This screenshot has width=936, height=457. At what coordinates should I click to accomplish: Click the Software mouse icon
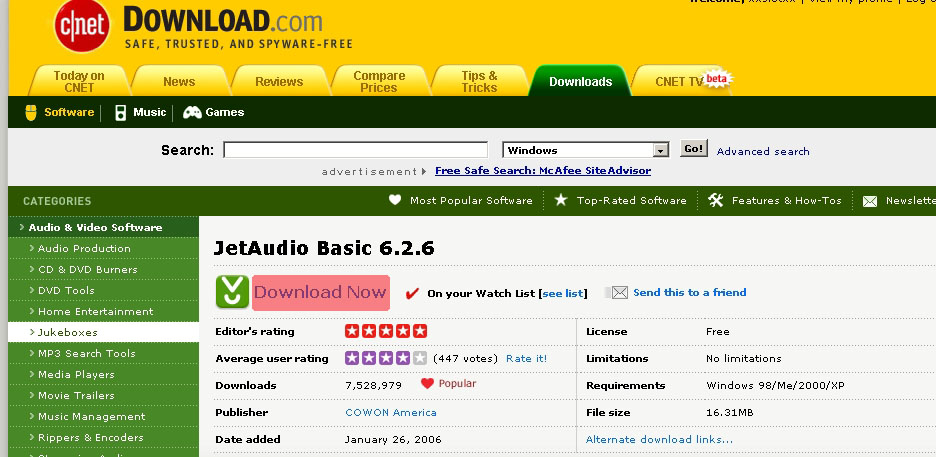coord(31,112)
